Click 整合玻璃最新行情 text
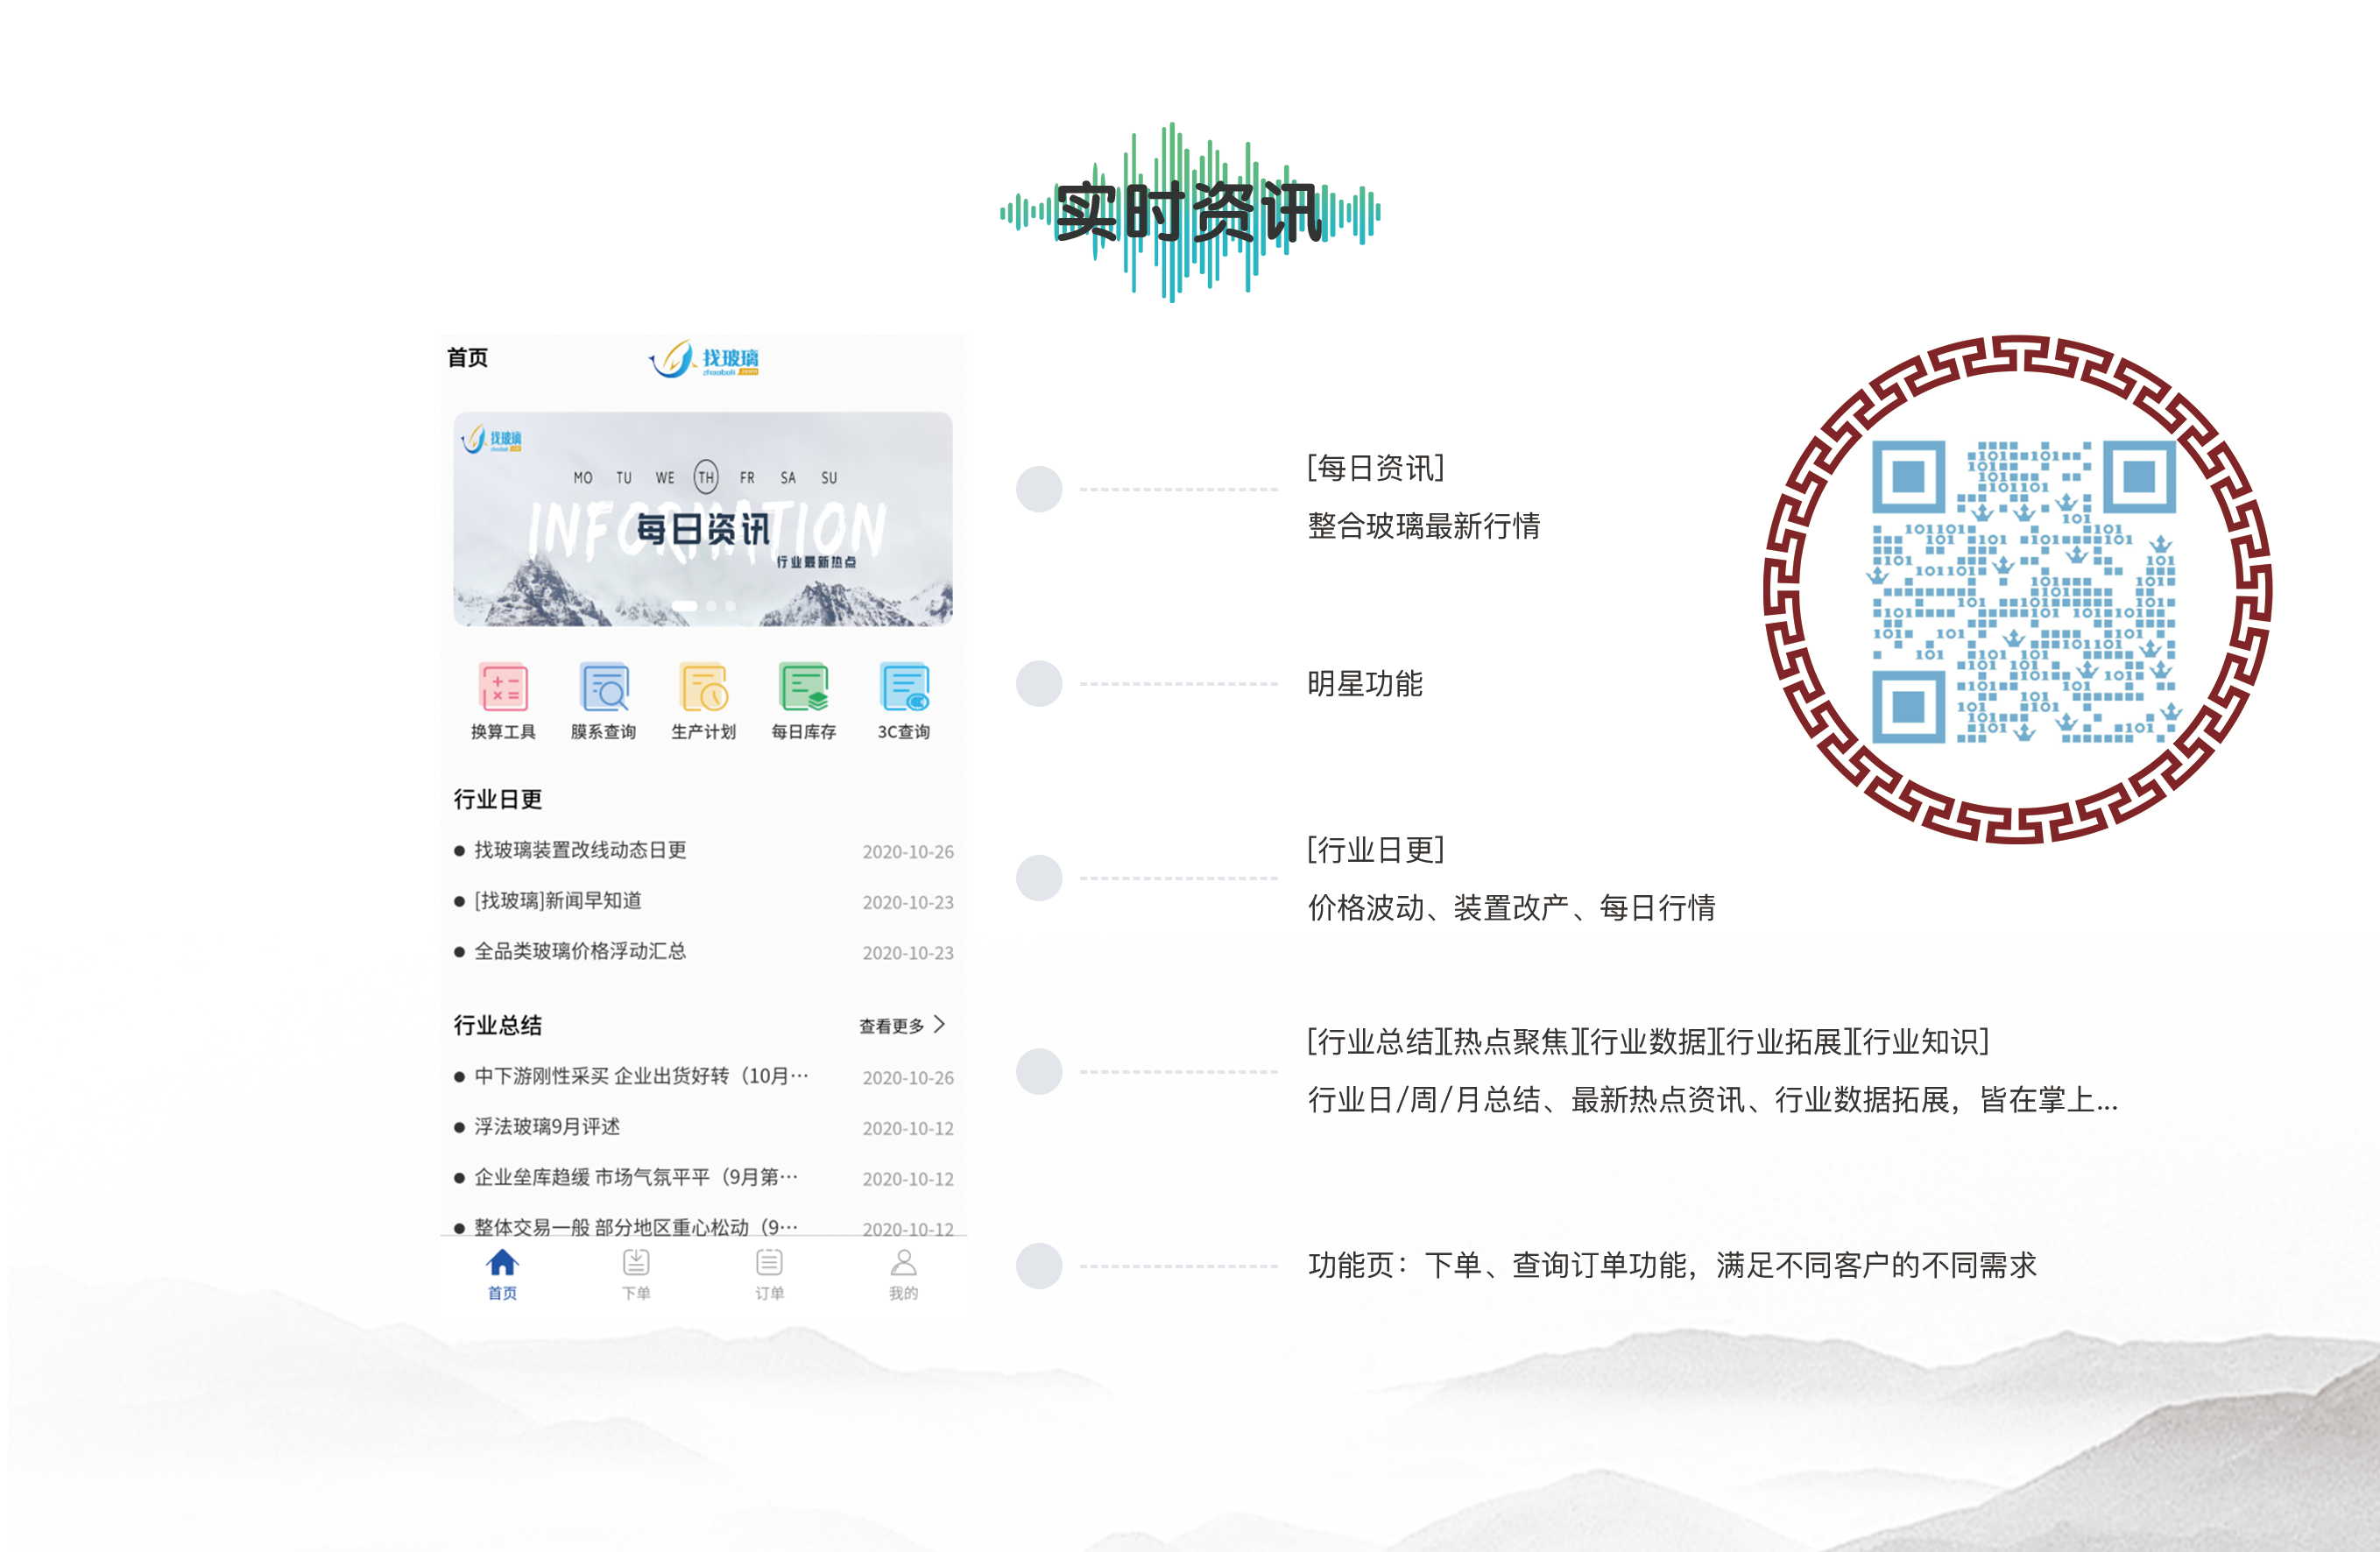The width and height of the screenshot is (2380, 1552). click(x=1424, y=525)
